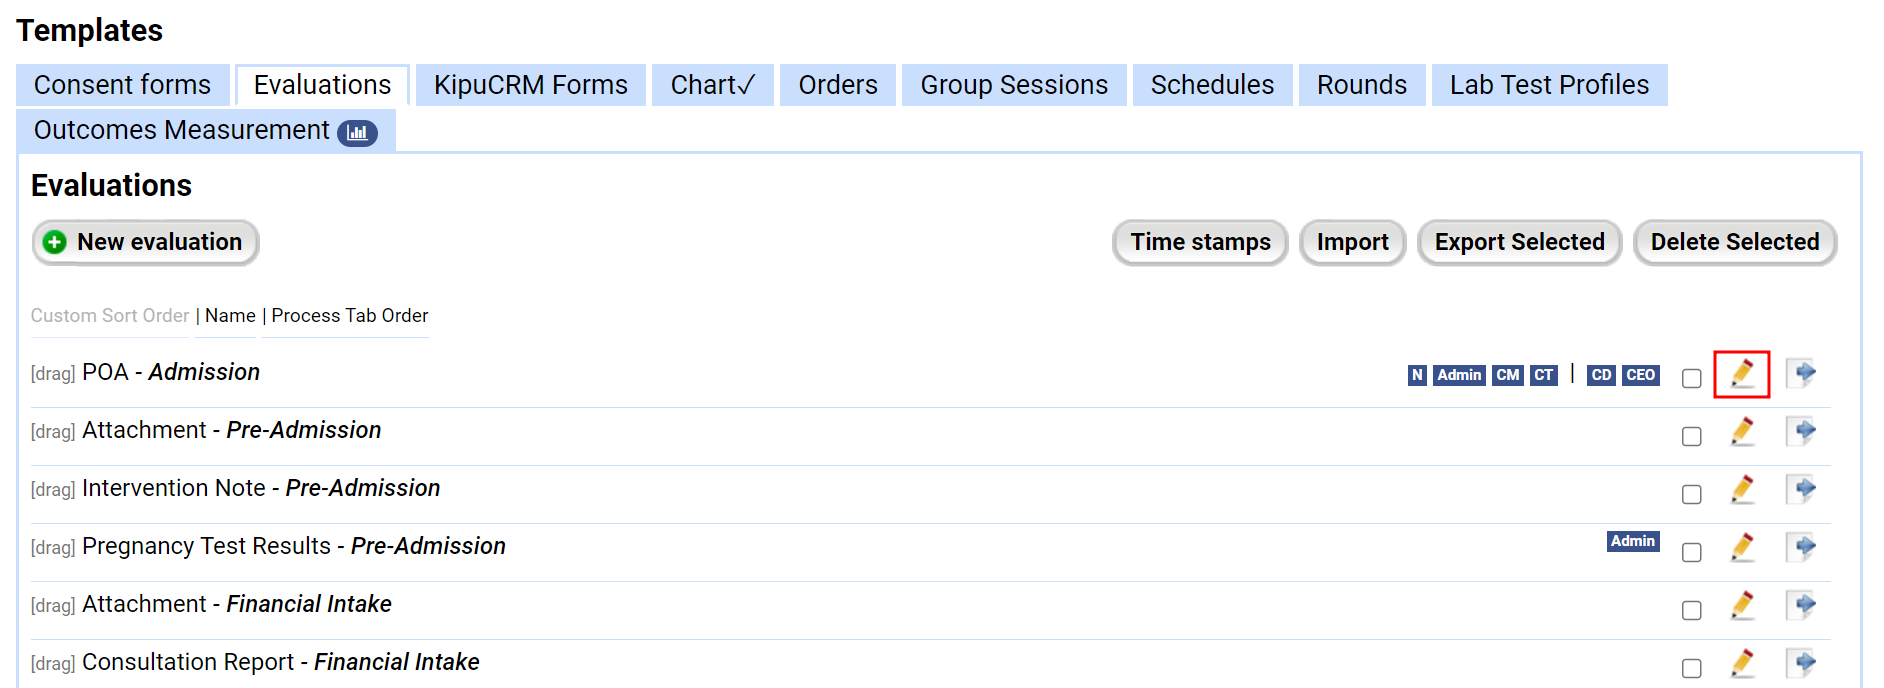Switch to the Lab Test Profiles tab

coord(1549,85)
